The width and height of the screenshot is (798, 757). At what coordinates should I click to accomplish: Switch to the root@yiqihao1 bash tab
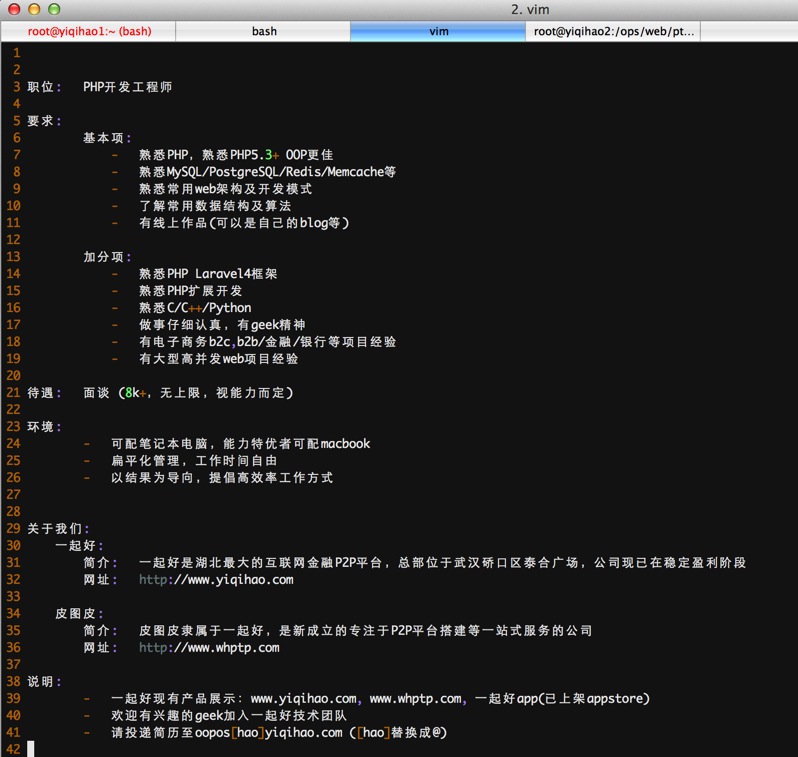point(89,31)
